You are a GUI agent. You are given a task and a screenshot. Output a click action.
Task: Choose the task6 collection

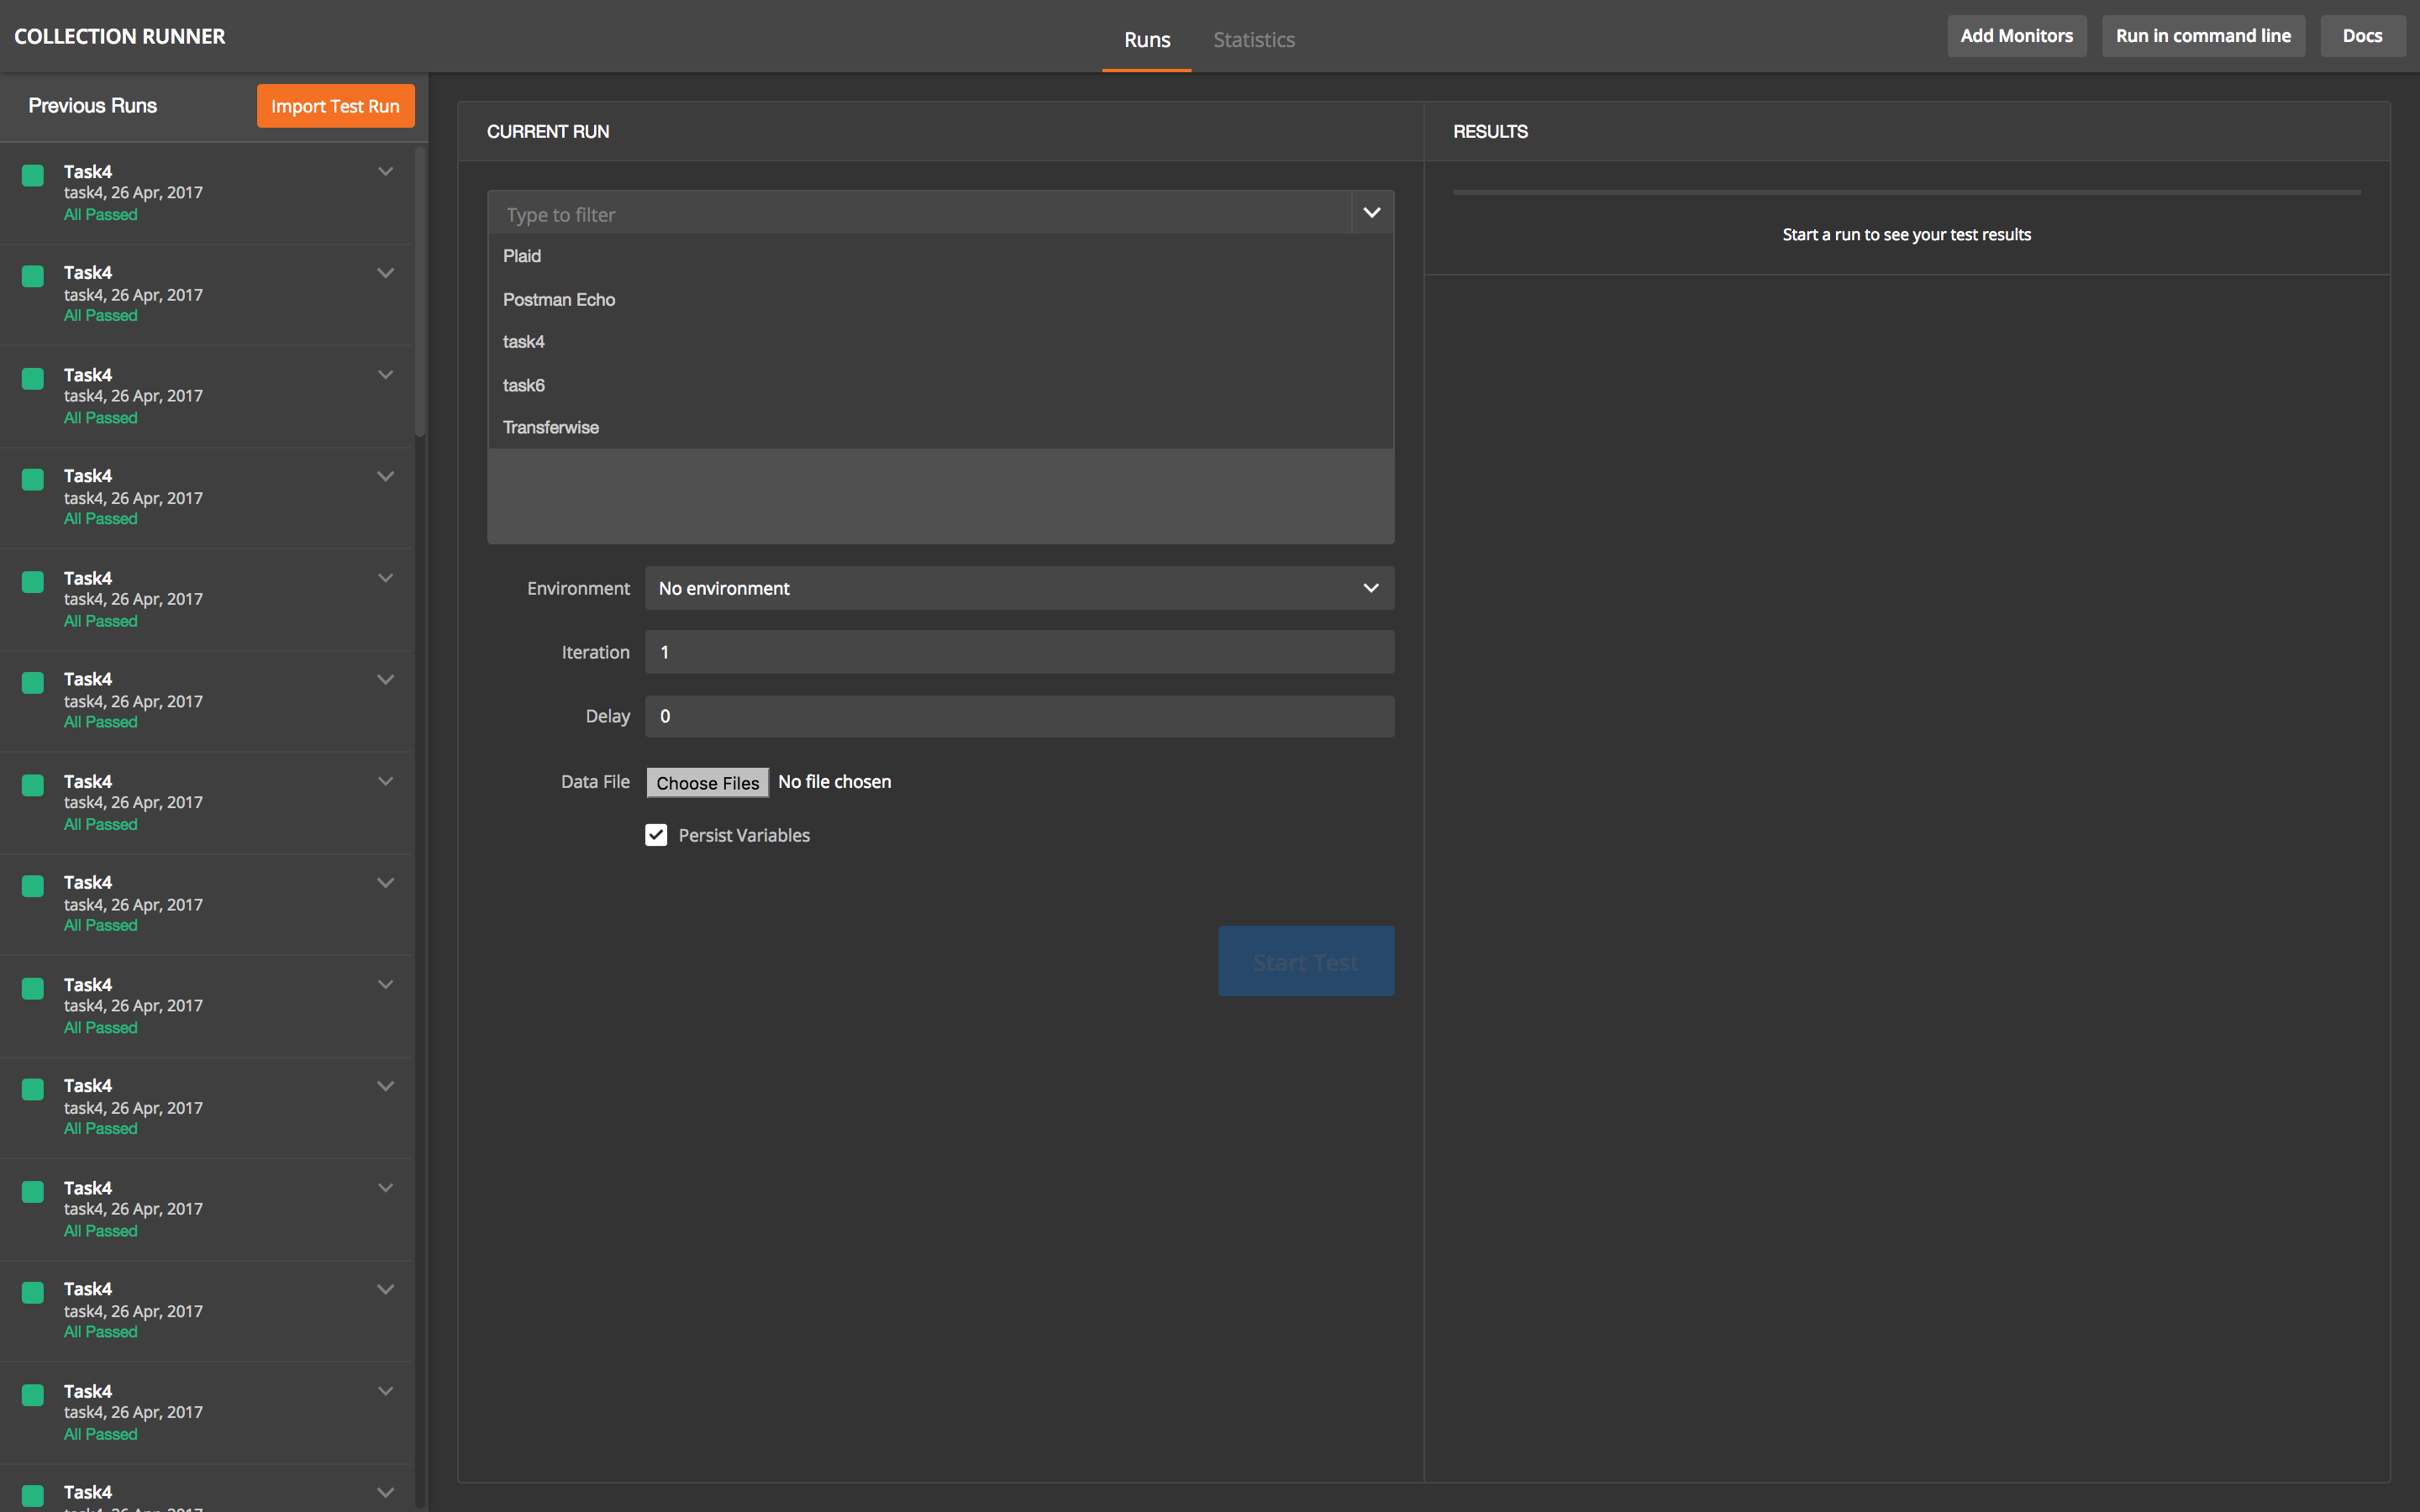[524, 385]
